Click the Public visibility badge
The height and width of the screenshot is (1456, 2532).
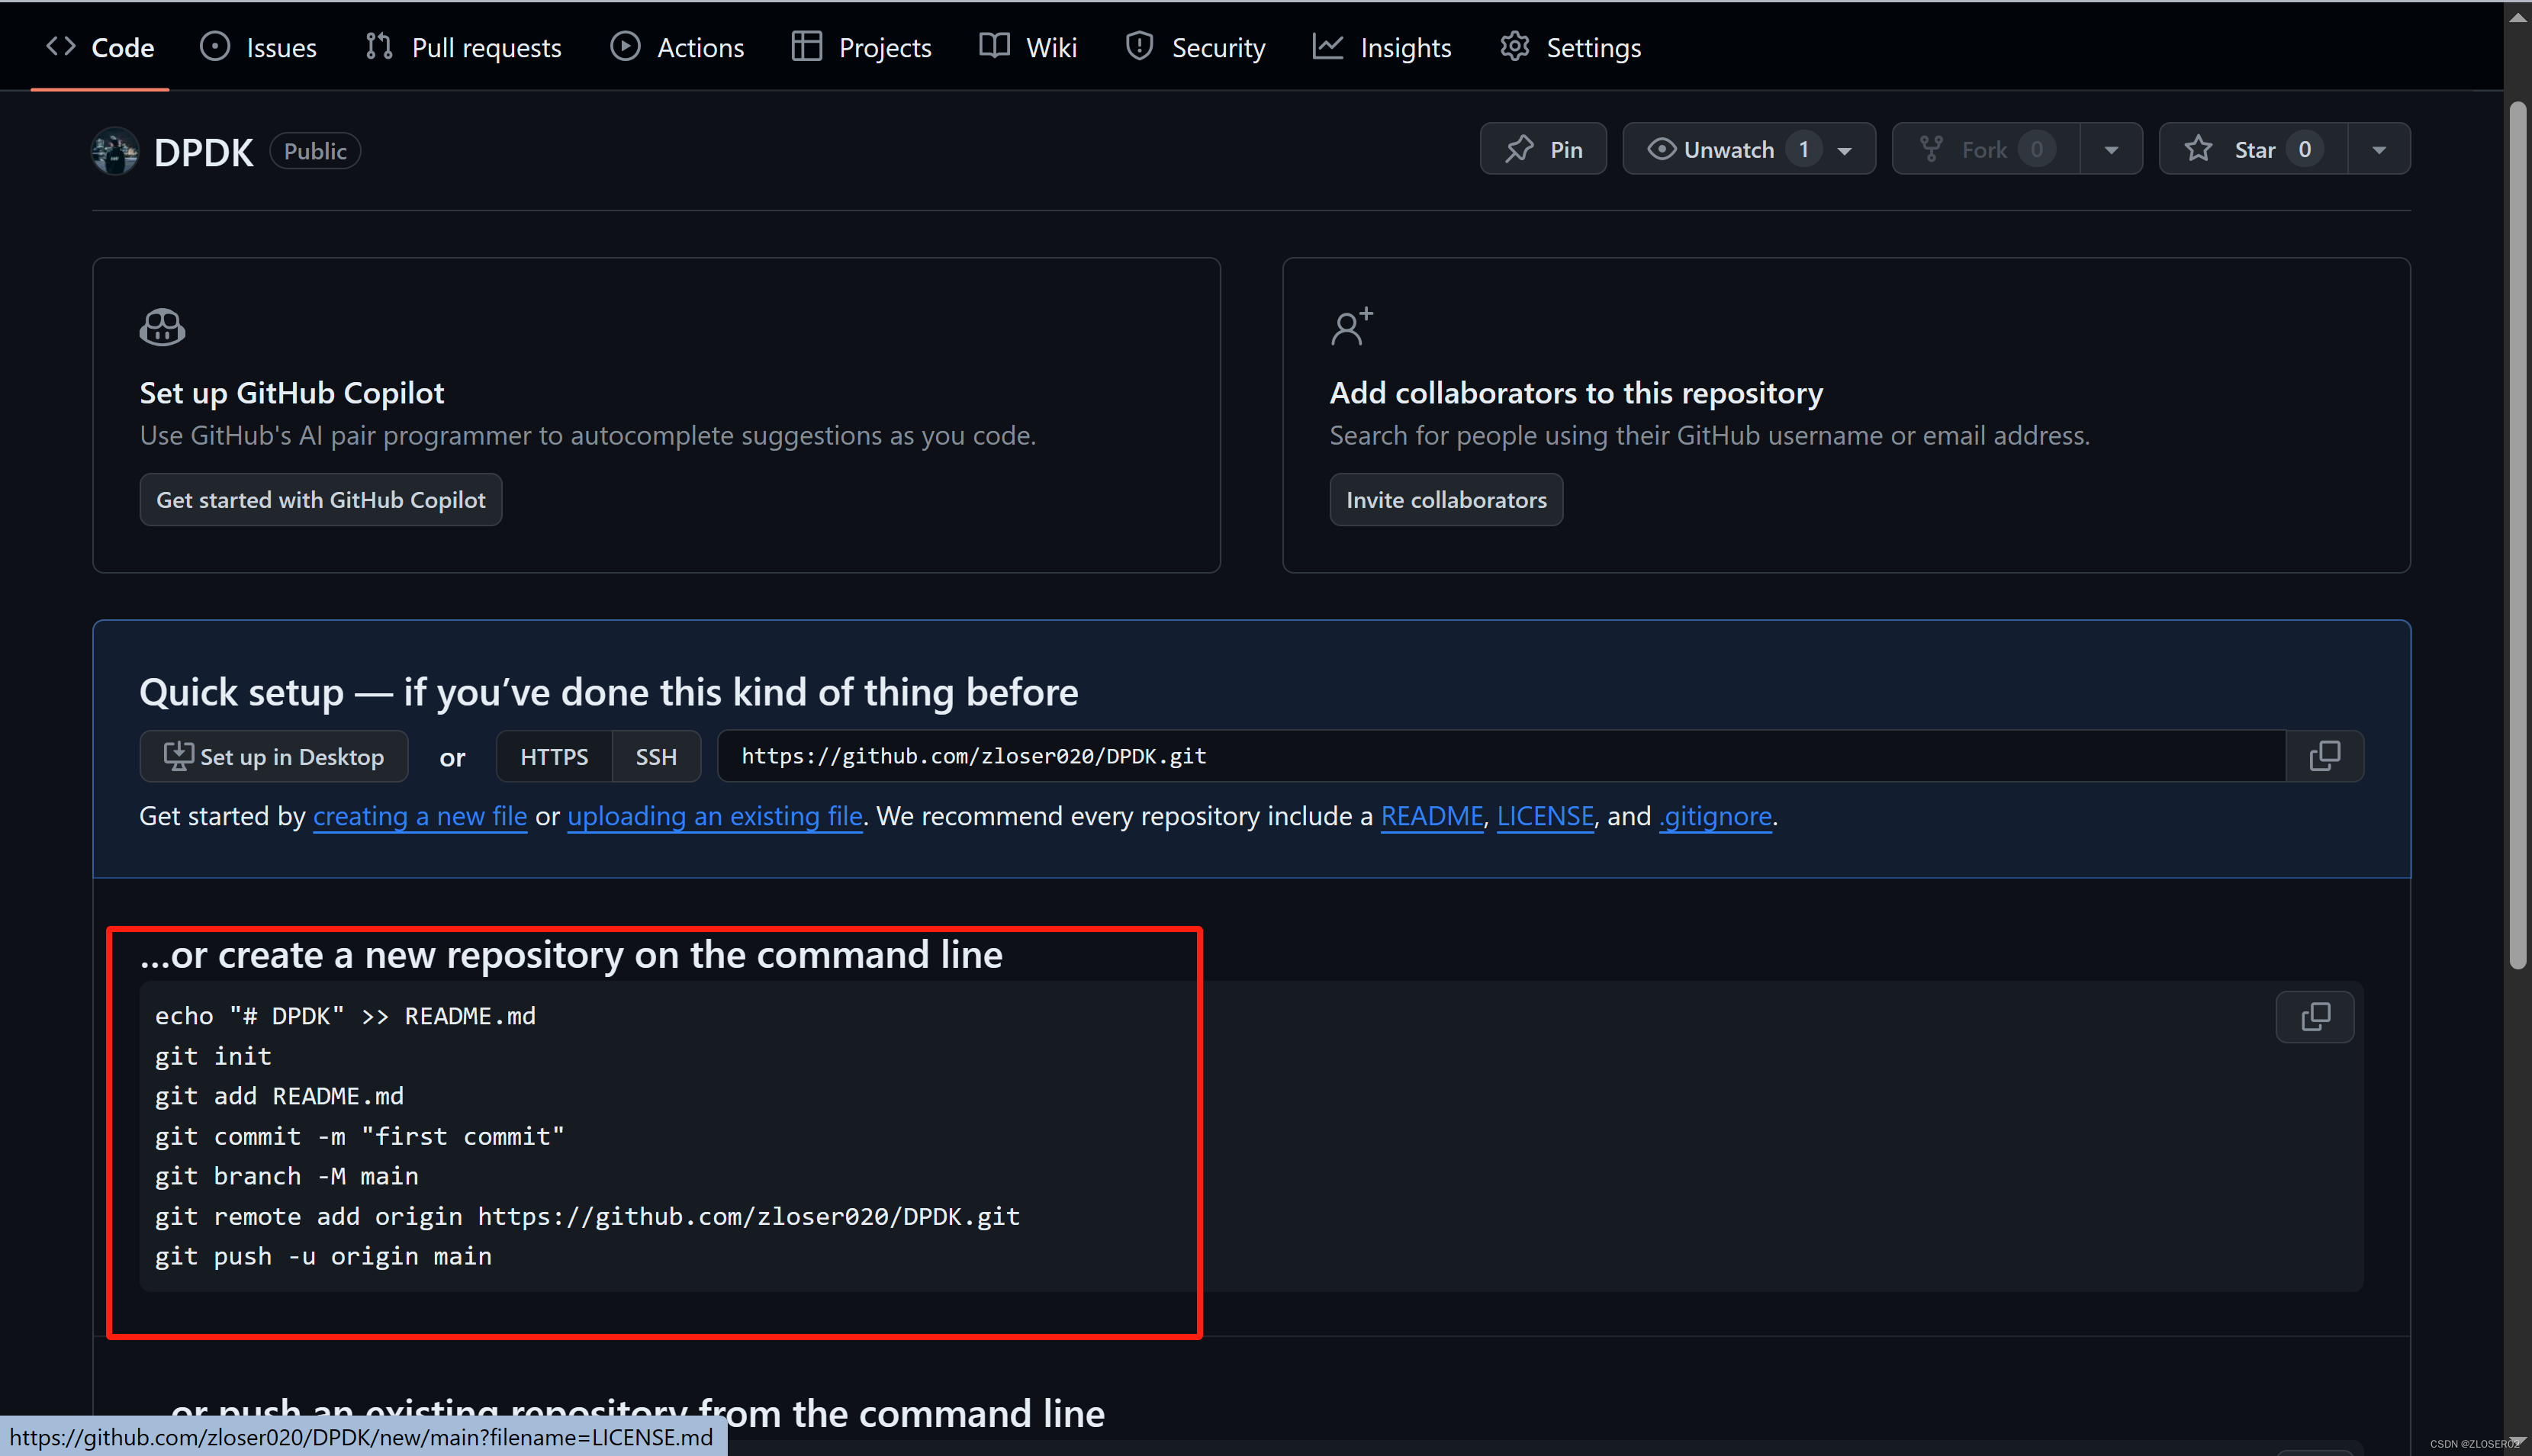pos(315,151)
